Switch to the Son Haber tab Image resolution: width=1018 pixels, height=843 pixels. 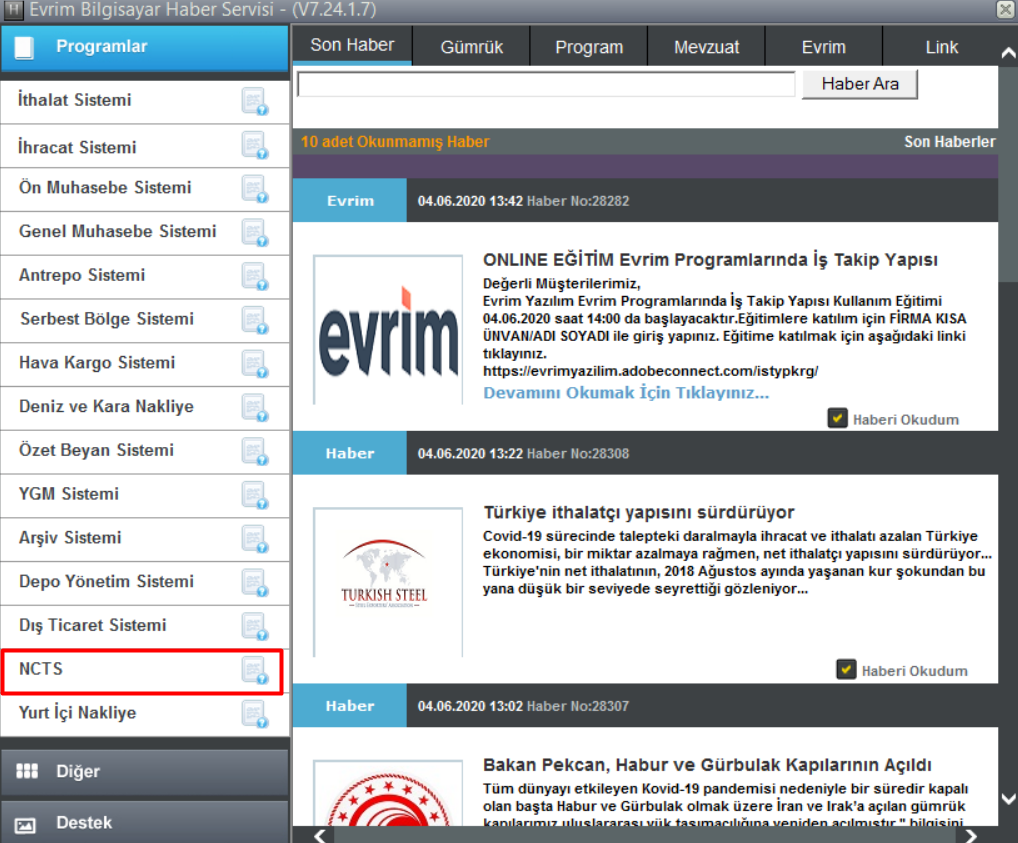coord(352,45)
